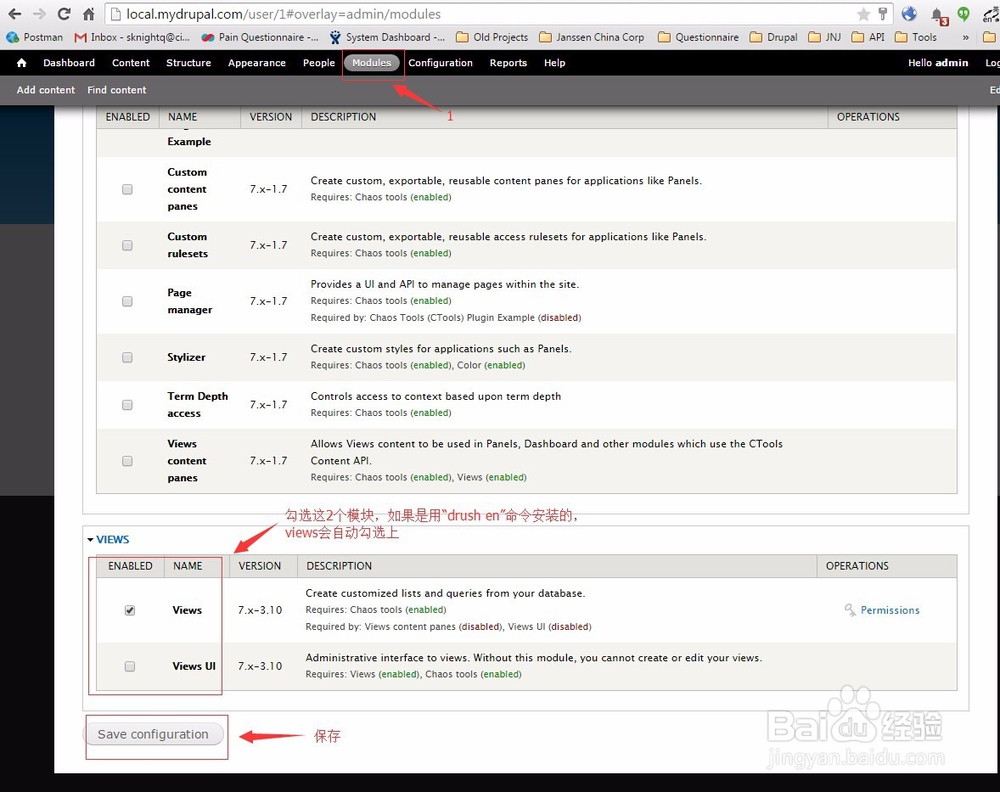The width and height of the screenshot is (1000, 792).
Task: Click the browser forward arrow
Action: (x=39, y=13)
